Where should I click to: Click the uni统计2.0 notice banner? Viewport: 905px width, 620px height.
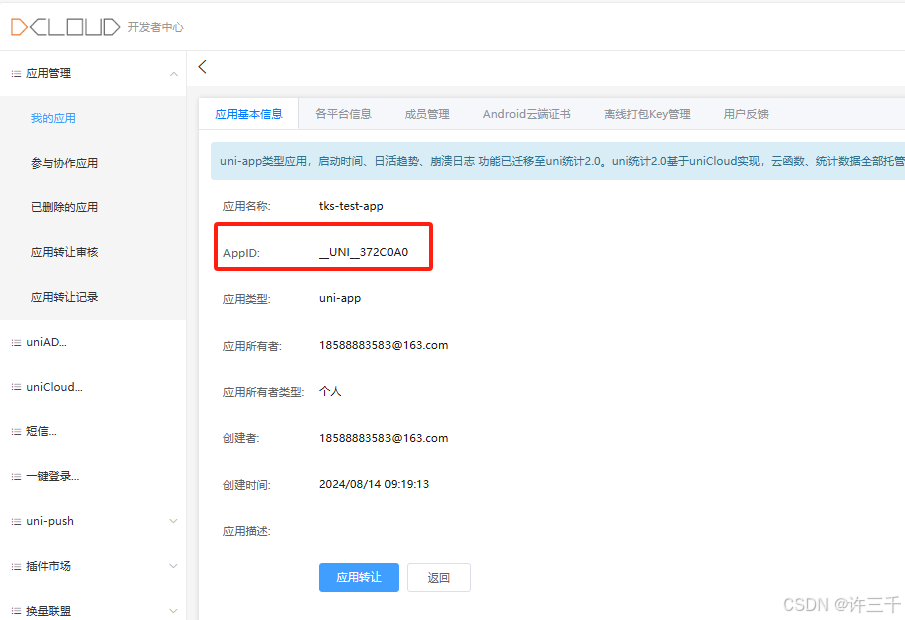coord(558,161)
